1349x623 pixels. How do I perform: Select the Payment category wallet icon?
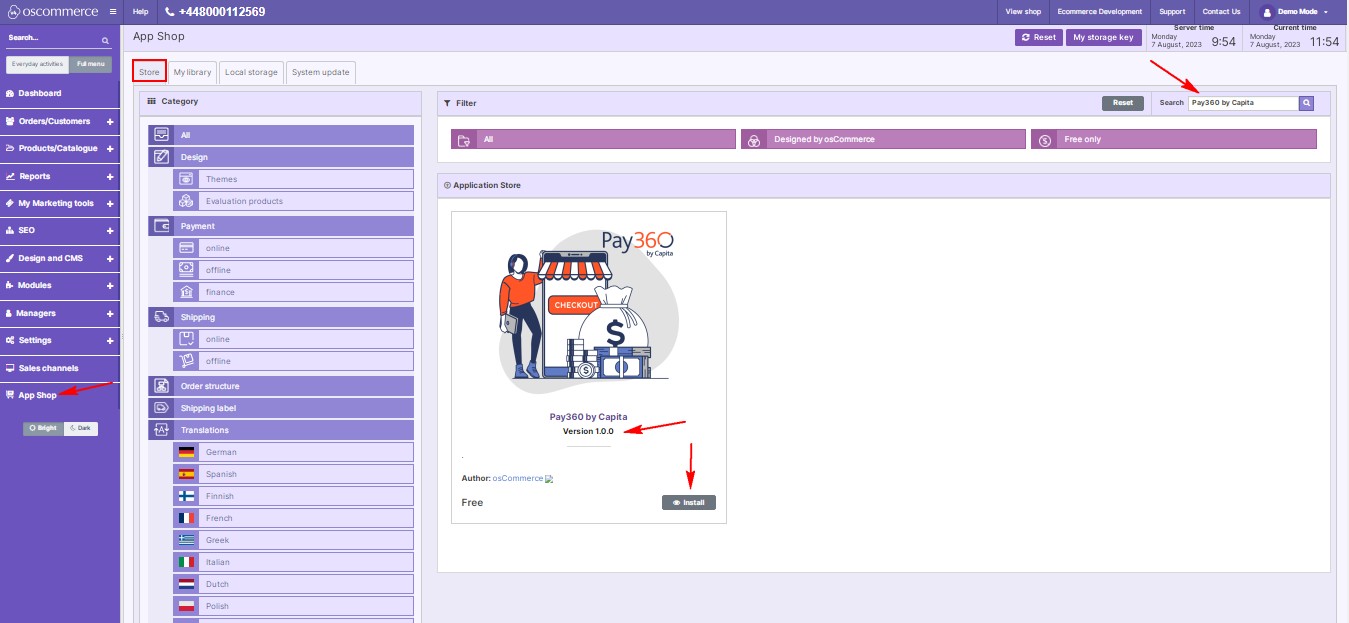[161, 226]
